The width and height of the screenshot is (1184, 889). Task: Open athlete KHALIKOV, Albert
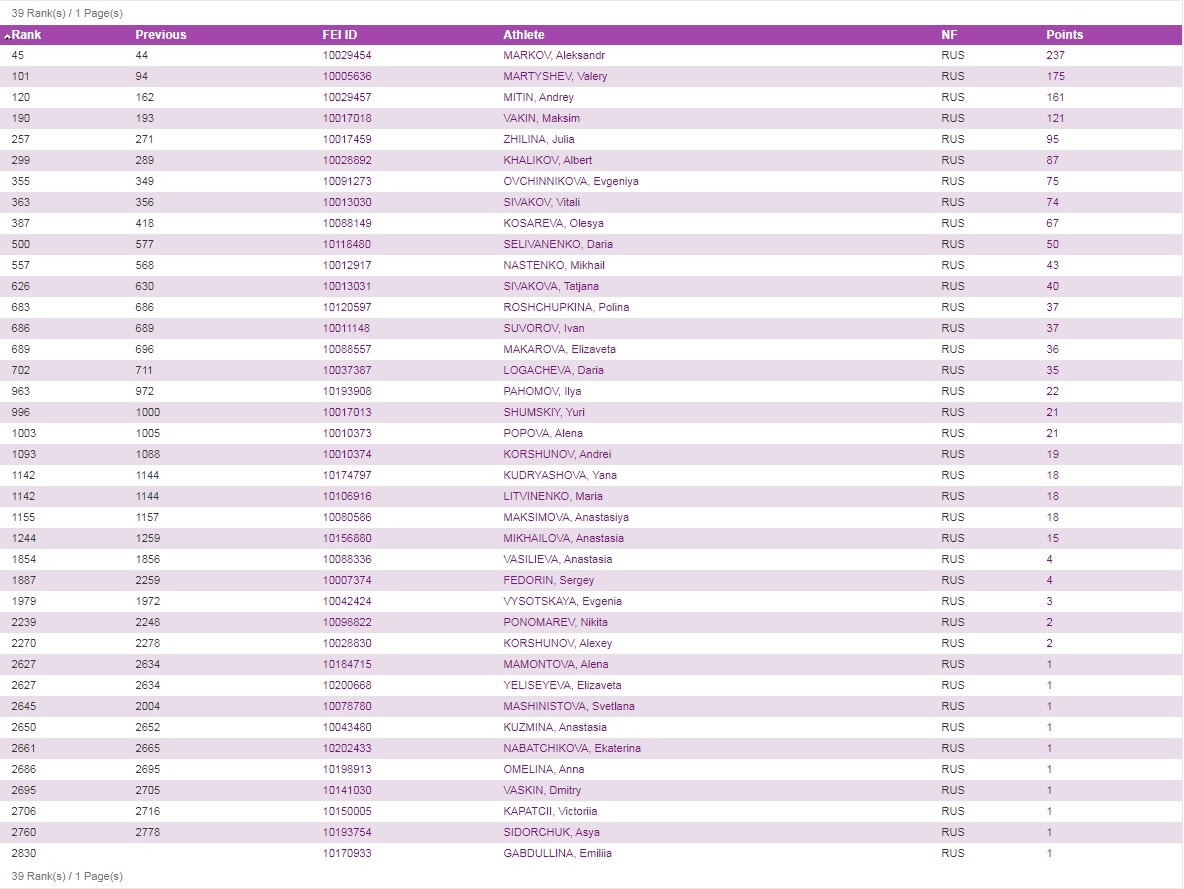[x=547, y=160]
